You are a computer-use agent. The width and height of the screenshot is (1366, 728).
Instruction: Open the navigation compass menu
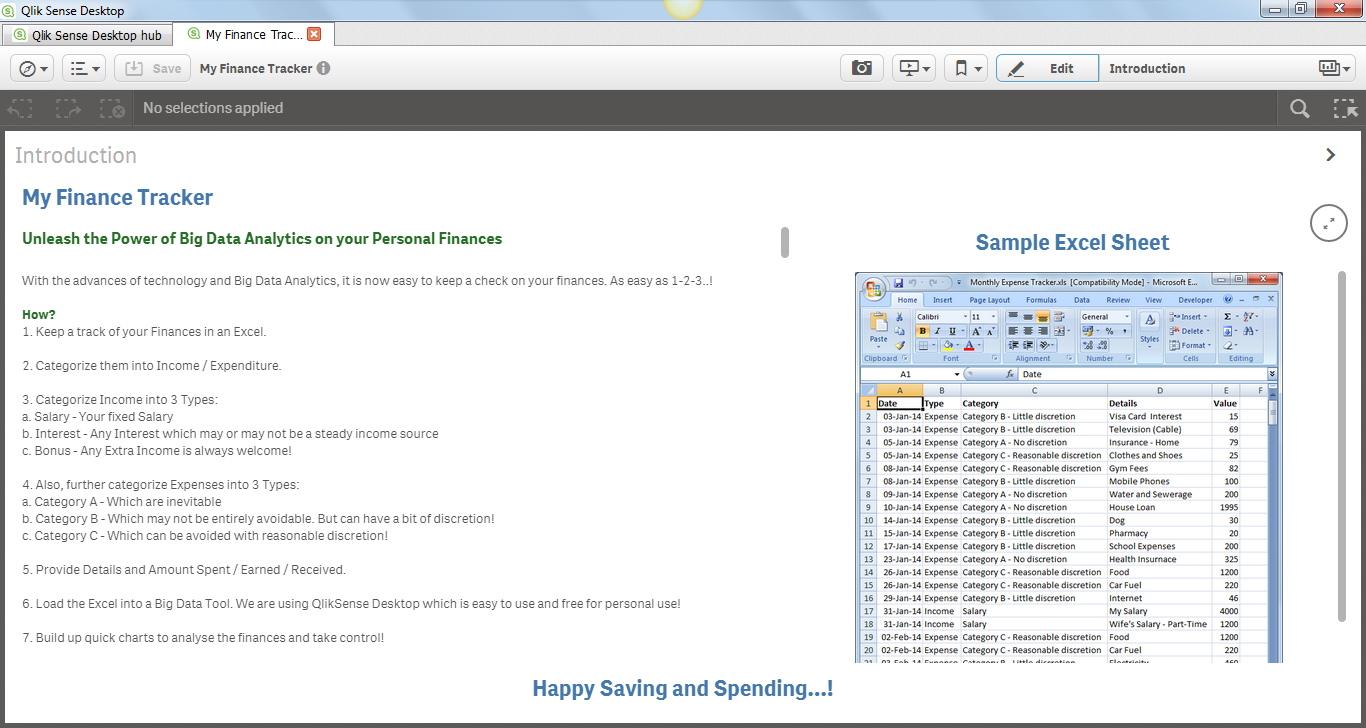coord(32,68)
